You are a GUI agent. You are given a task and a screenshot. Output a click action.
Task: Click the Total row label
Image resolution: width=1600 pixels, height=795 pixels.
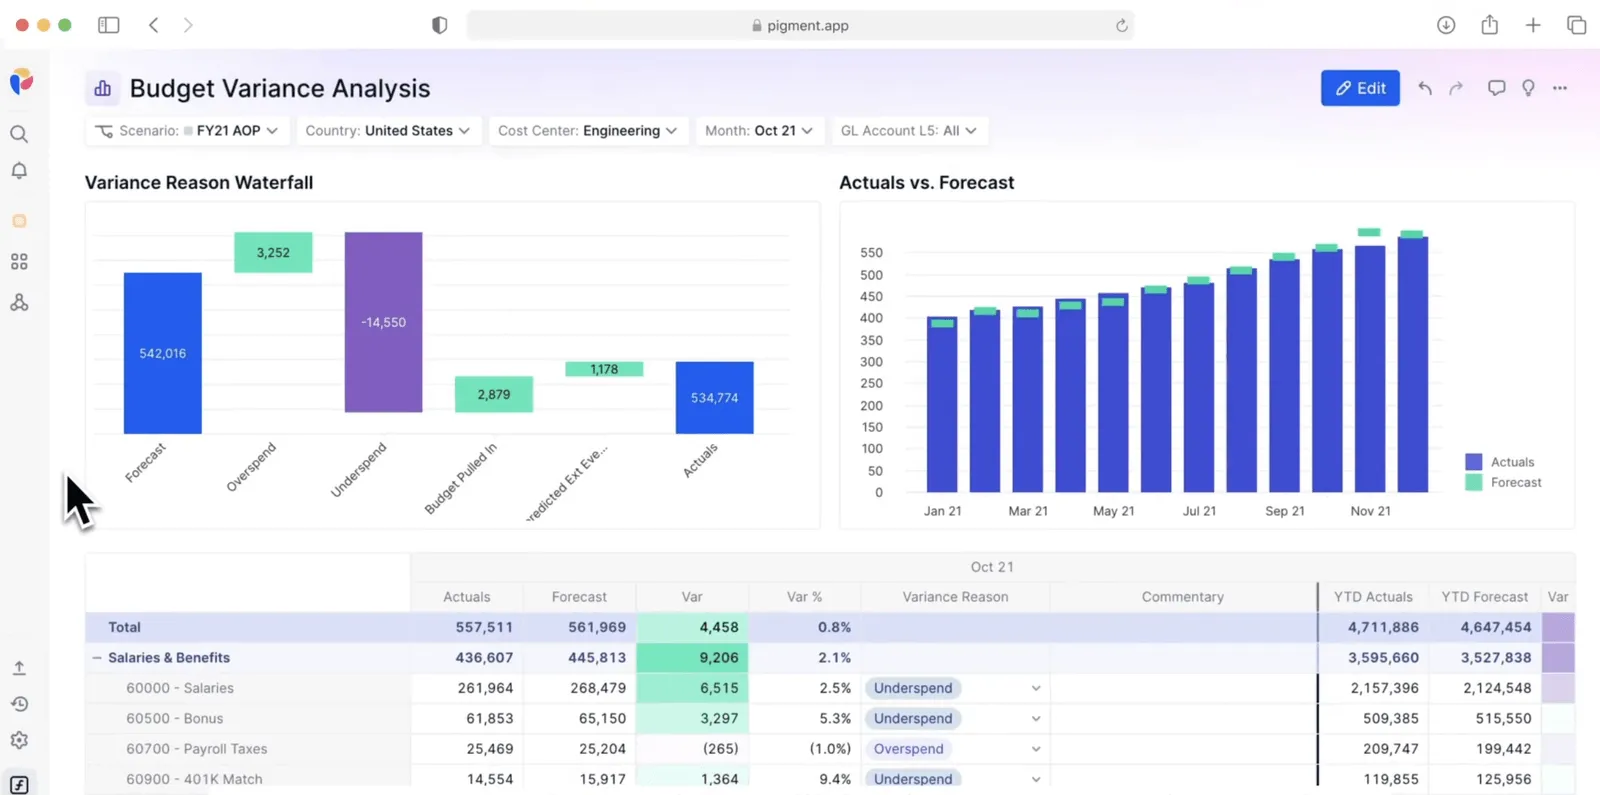point(124,627)
